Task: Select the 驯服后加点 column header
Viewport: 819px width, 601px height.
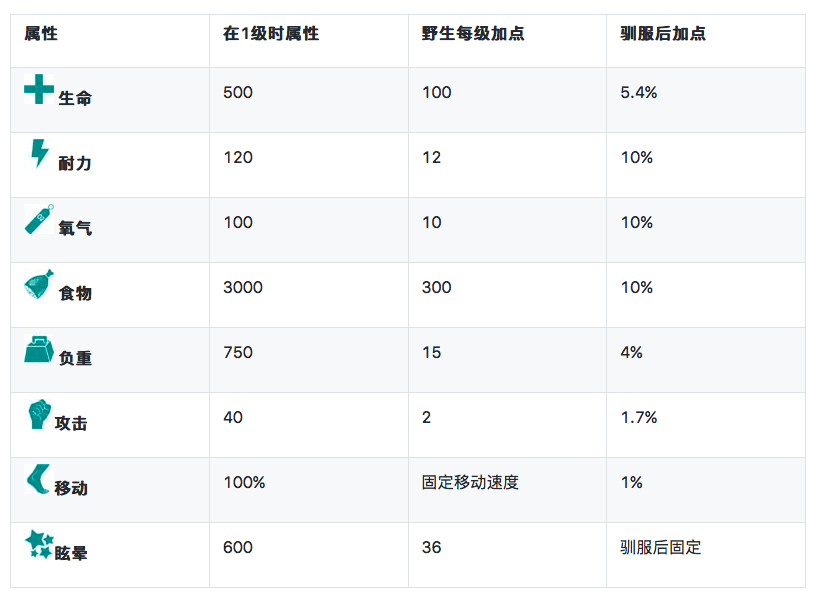Action: 663,34
